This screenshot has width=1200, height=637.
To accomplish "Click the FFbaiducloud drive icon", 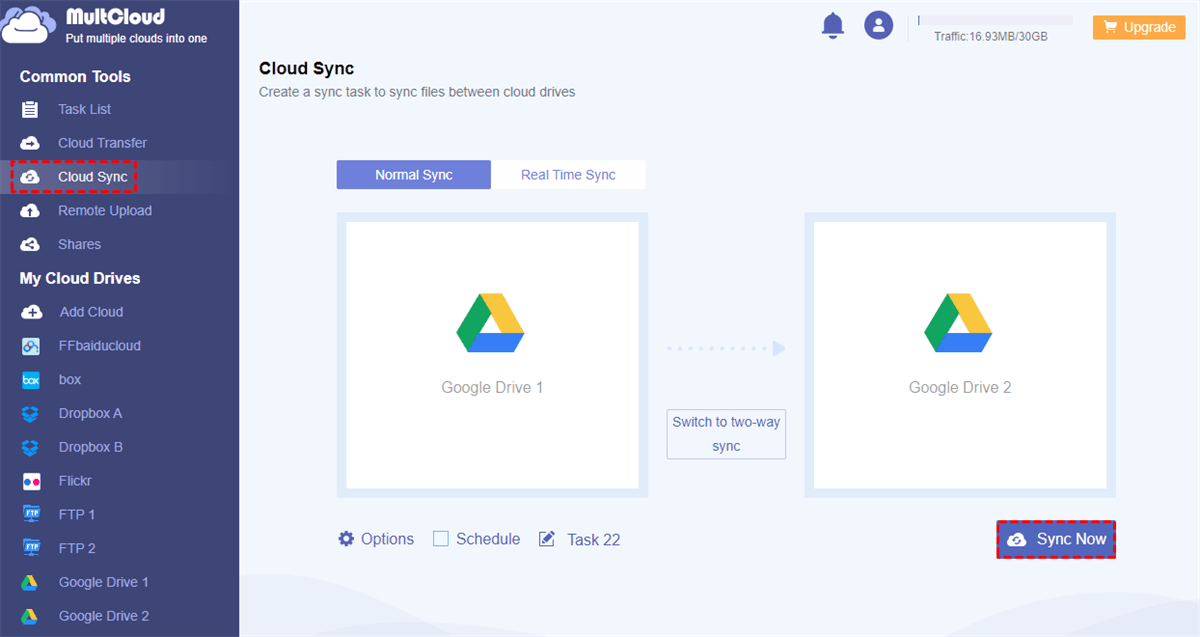I will [x=31, y=346].
